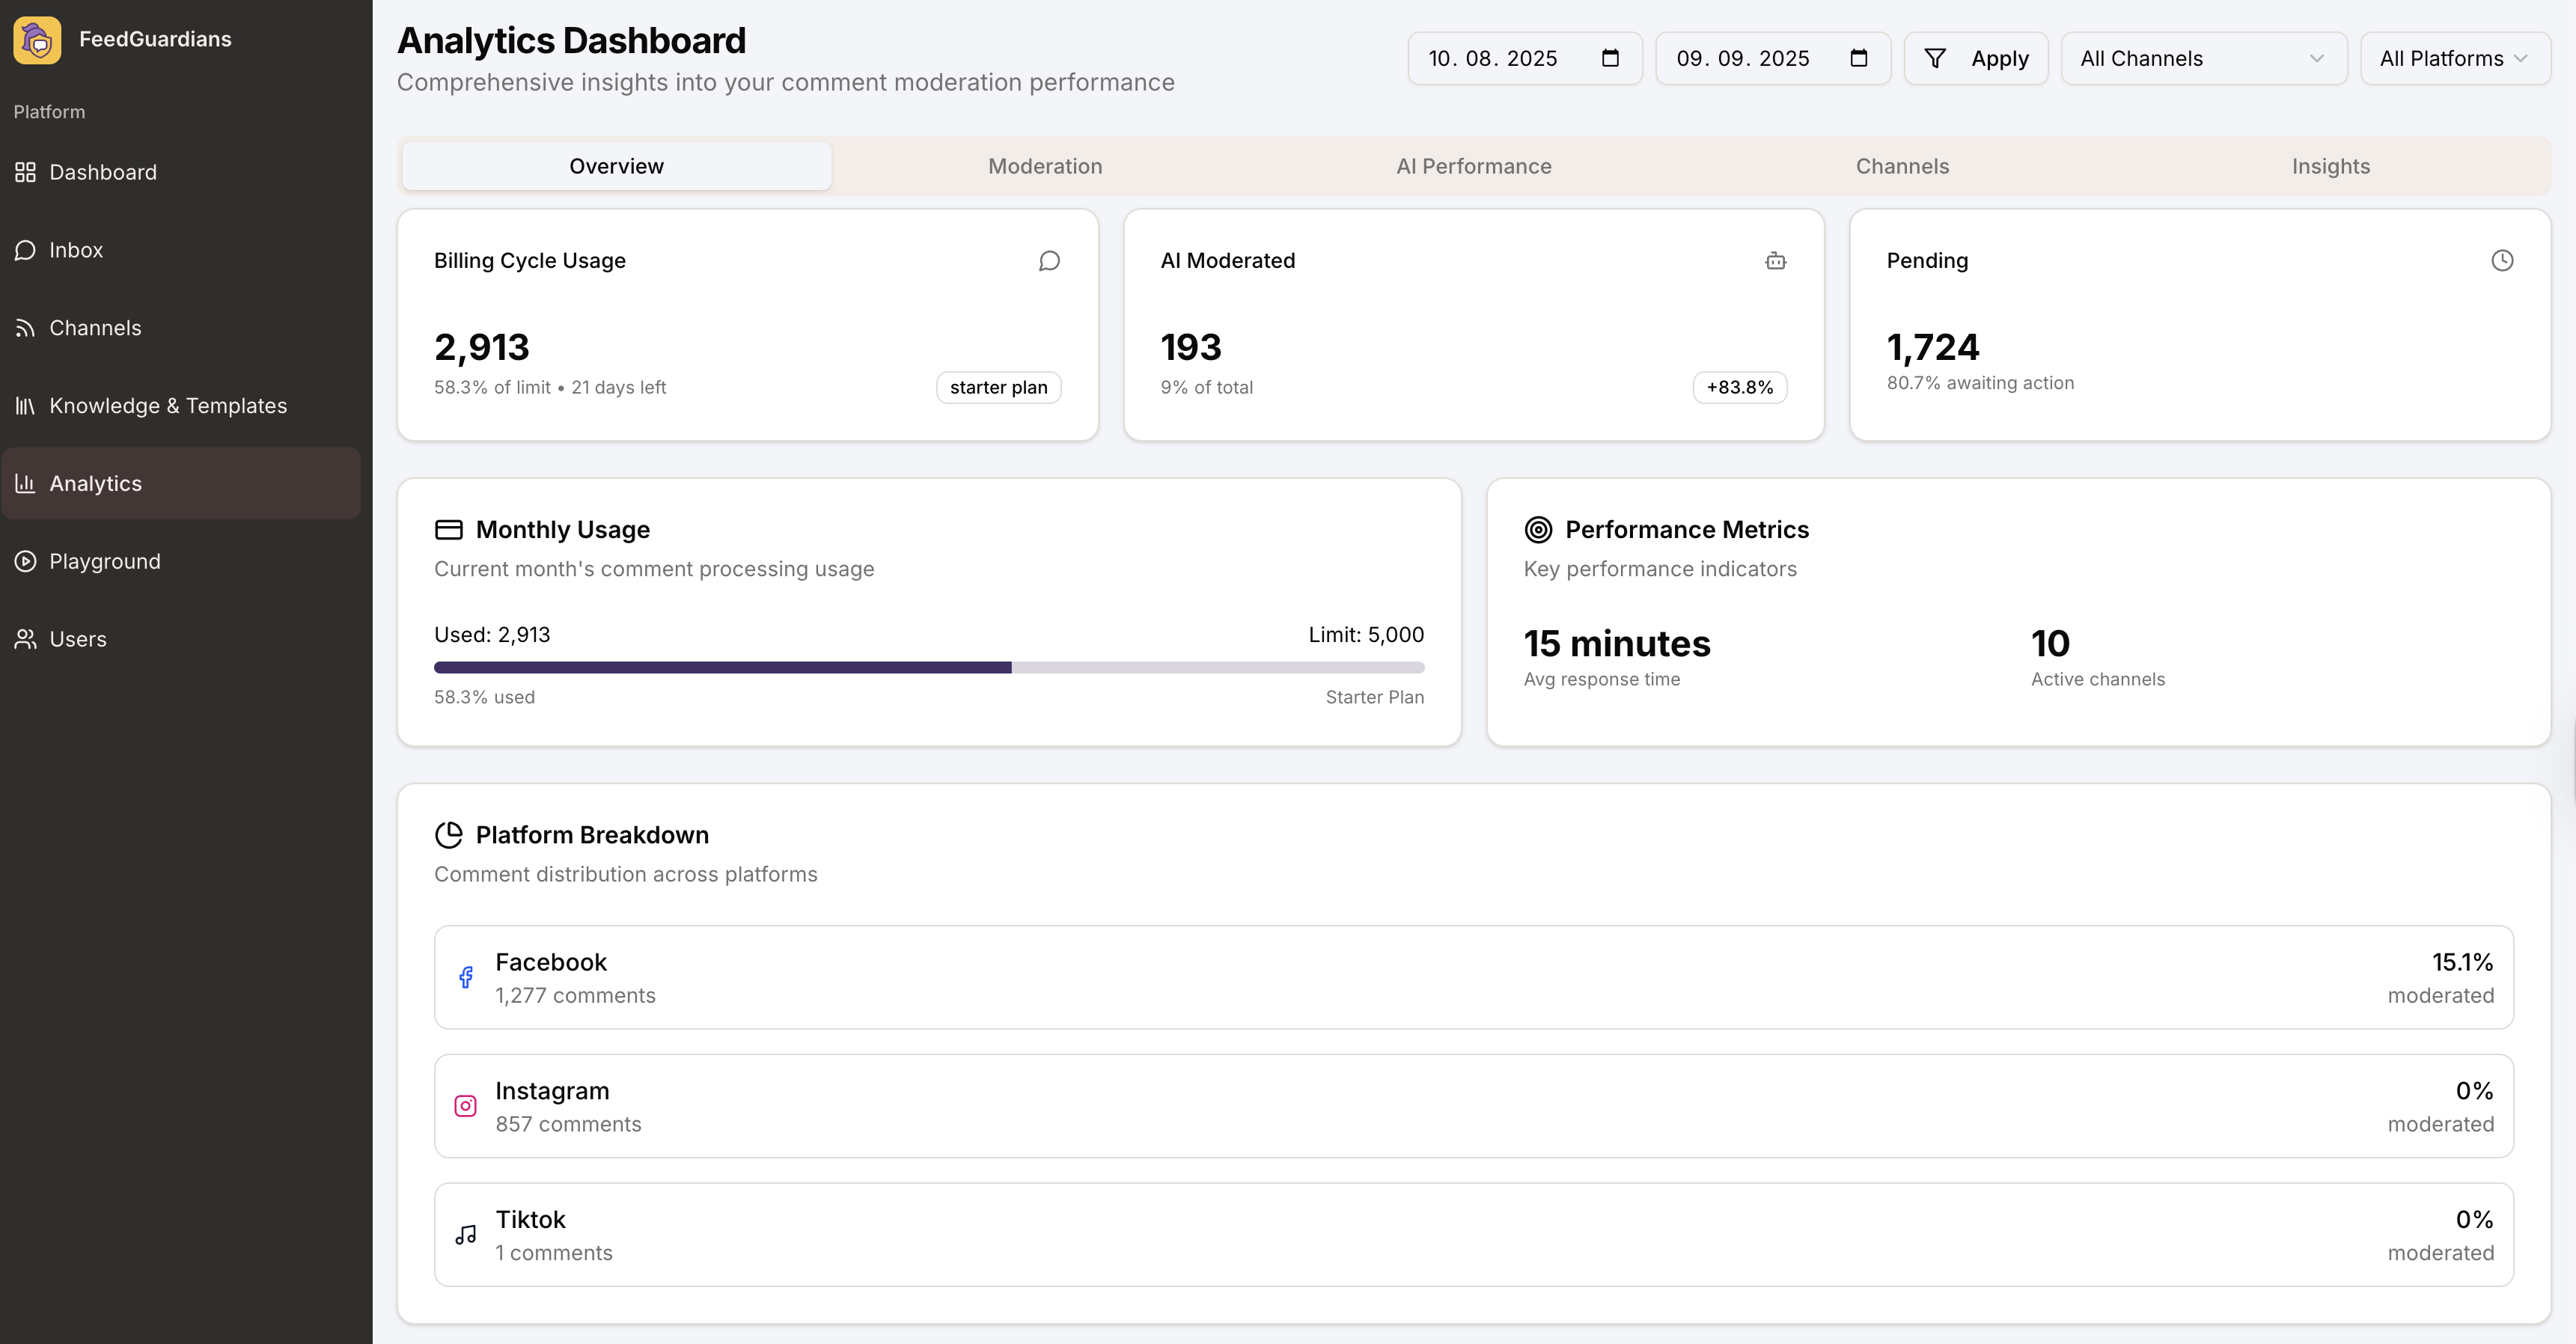Expand the All Platforms dropdown
This screenshot has height=1344, width=2576.
(2454, 58)
